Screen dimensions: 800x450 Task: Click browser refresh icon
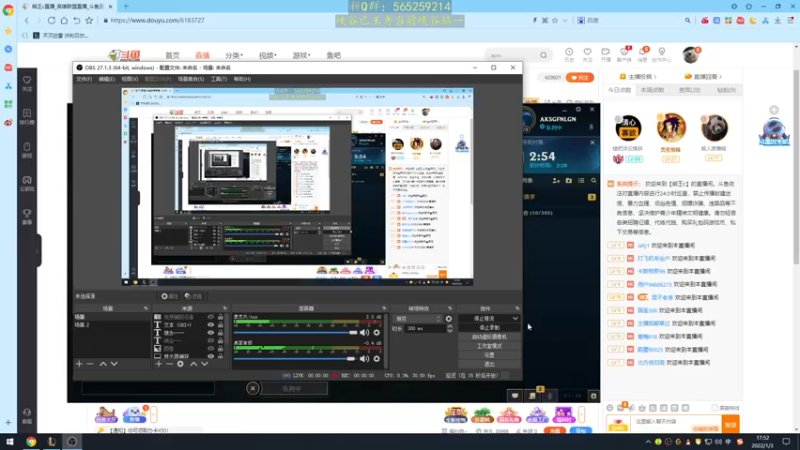[51, 20]
